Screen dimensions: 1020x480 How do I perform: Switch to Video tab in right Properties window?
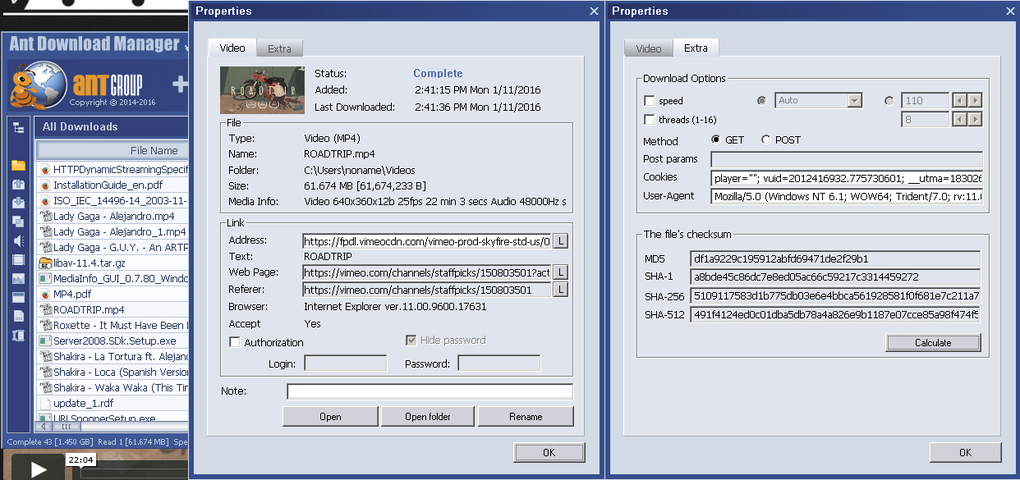[x=649, y=49]
